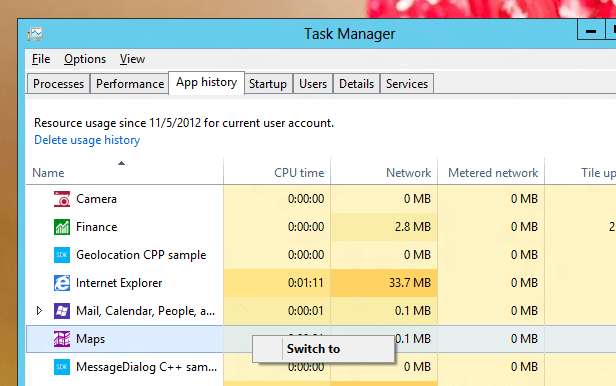Viewport: 616px width, 386px height.
Task: Open the Options menu
Action: 85,59
